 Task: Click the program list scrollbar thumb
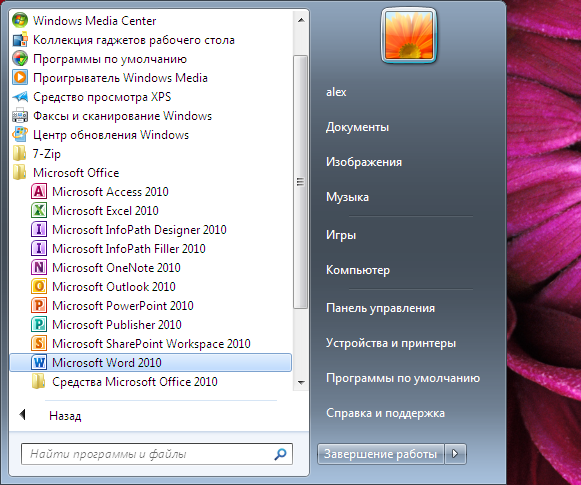[x=301, y=182]
